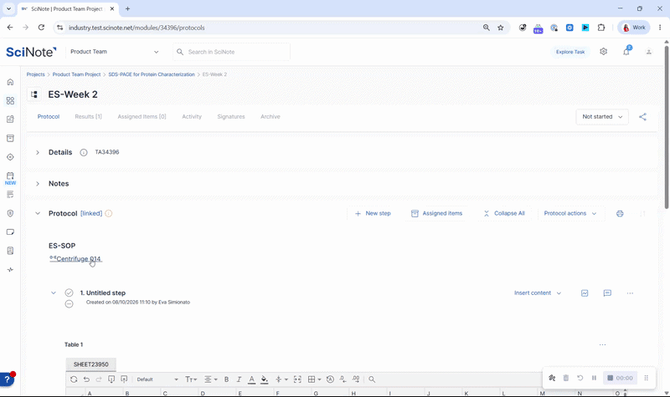Viewport: 670px width, 397px height.
Task: Open the browser extensions puzzle icon
Action: (601, 27)
